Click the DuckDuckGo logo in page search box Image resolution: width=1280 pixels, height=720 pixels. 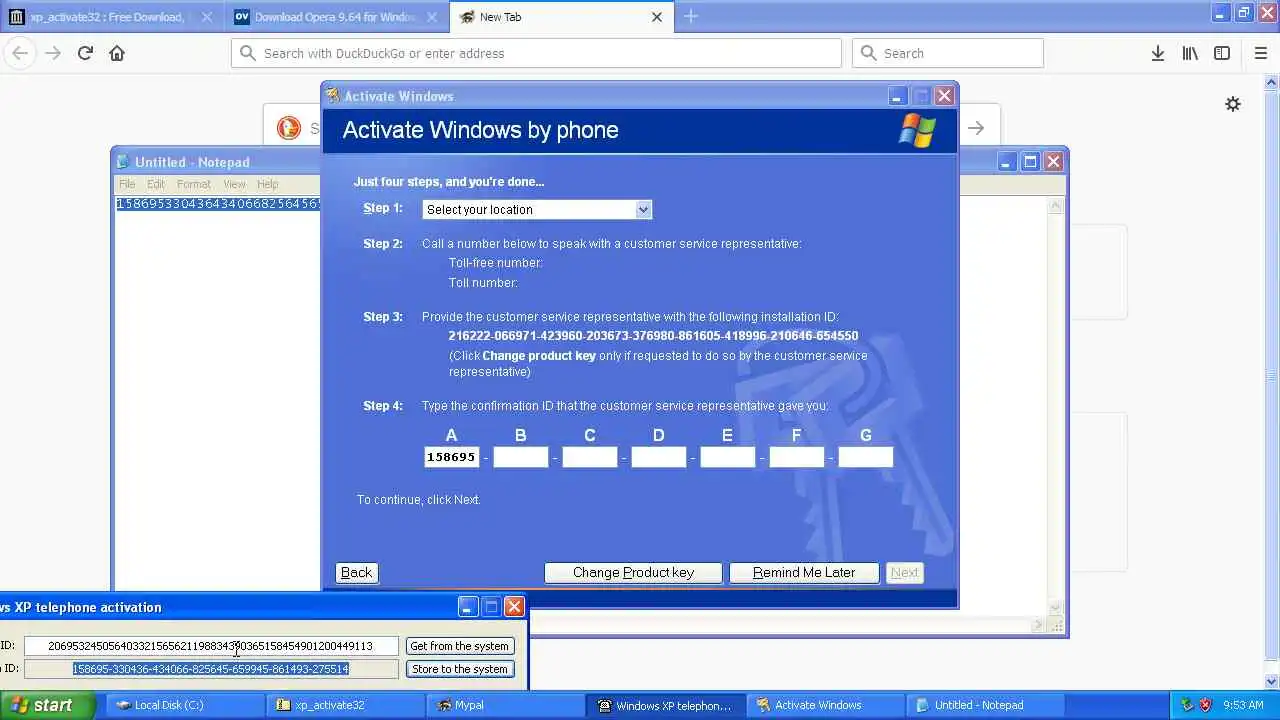[x=289, y=128]
